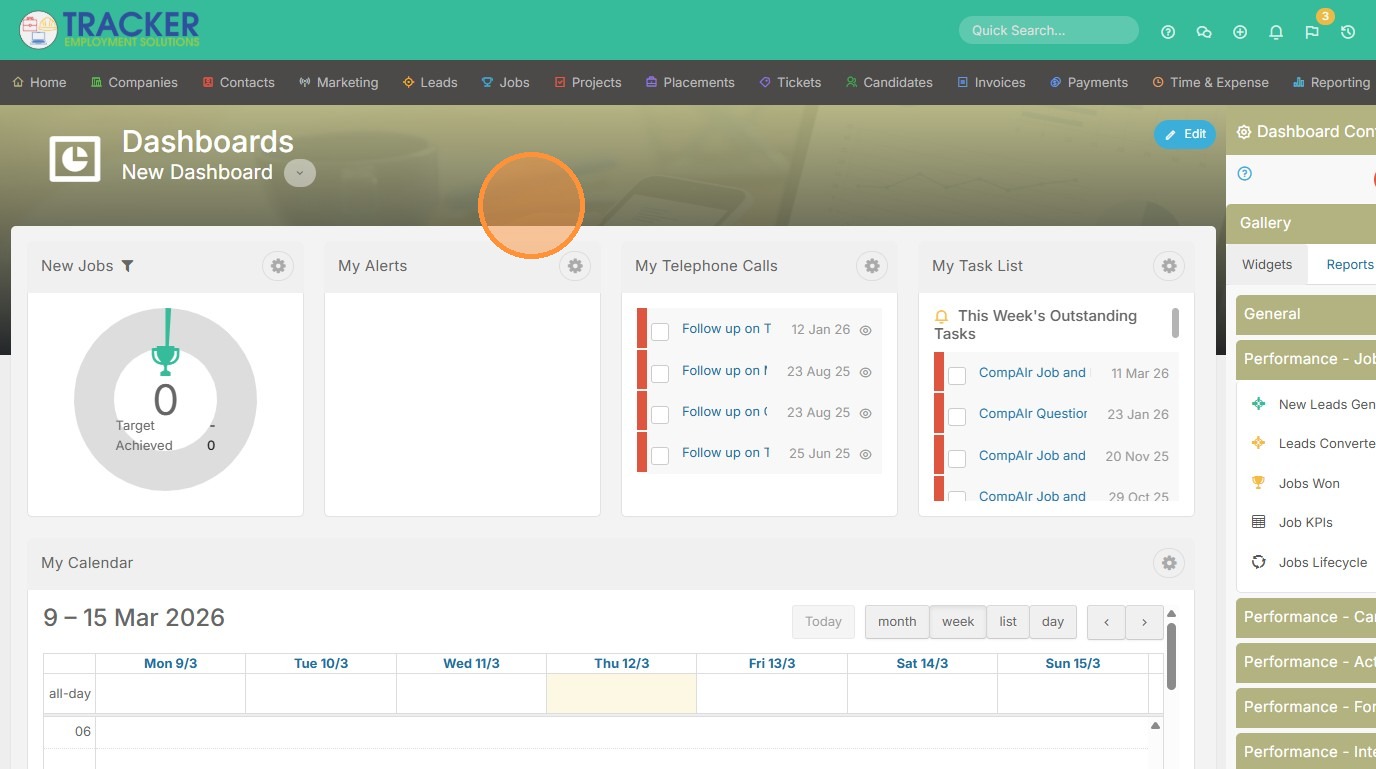
Task: Open the recent history clock icon
Action: 1348,32
